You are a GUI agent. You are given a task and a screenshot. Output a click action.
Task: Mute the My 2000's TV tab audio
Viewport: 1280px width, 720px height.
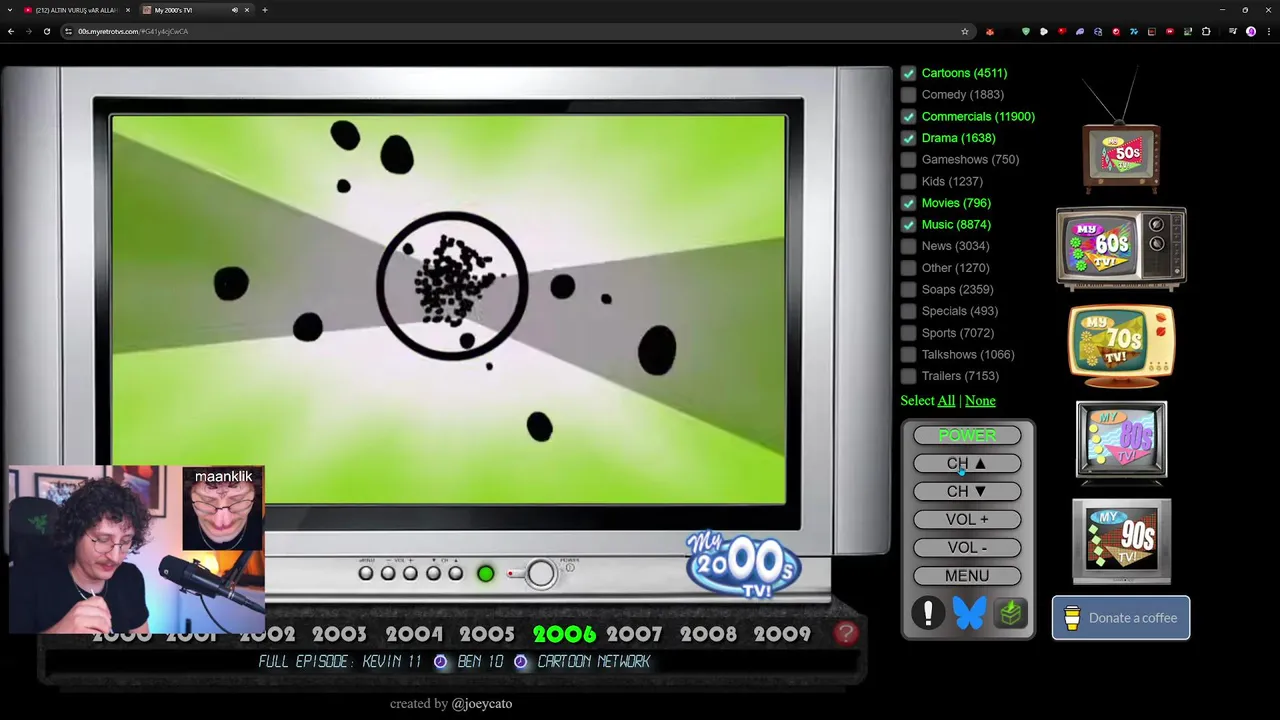pyautogui.click(x=235, y=10)
